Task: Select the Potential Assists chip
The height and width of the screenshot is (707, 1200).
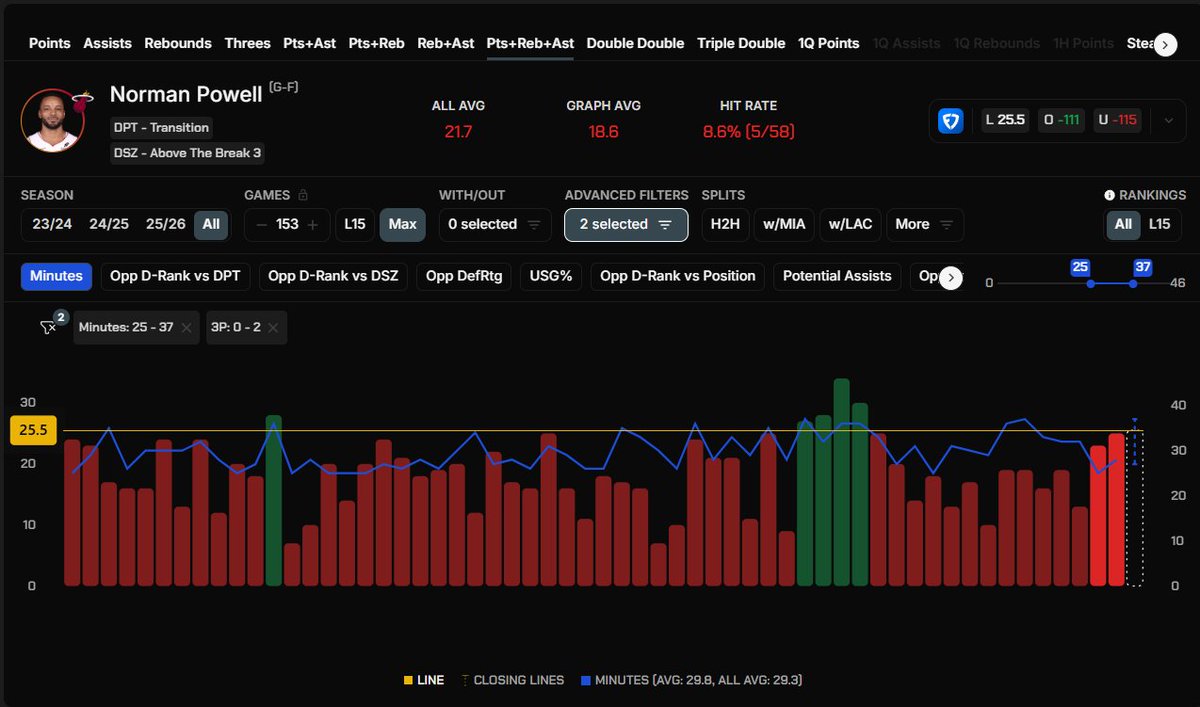Action: [x=837, y=276]
